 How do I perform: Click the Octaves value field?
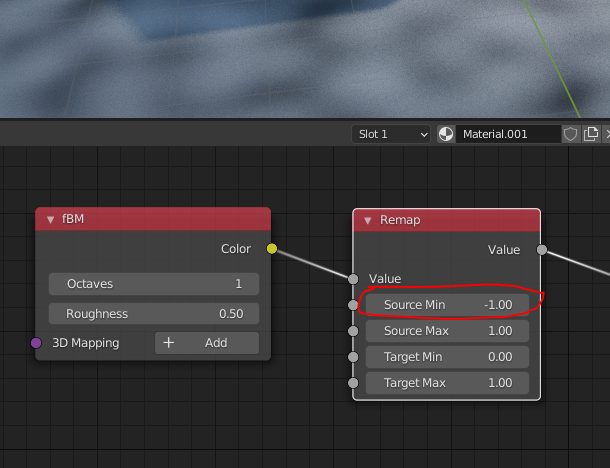click(154, 284)
